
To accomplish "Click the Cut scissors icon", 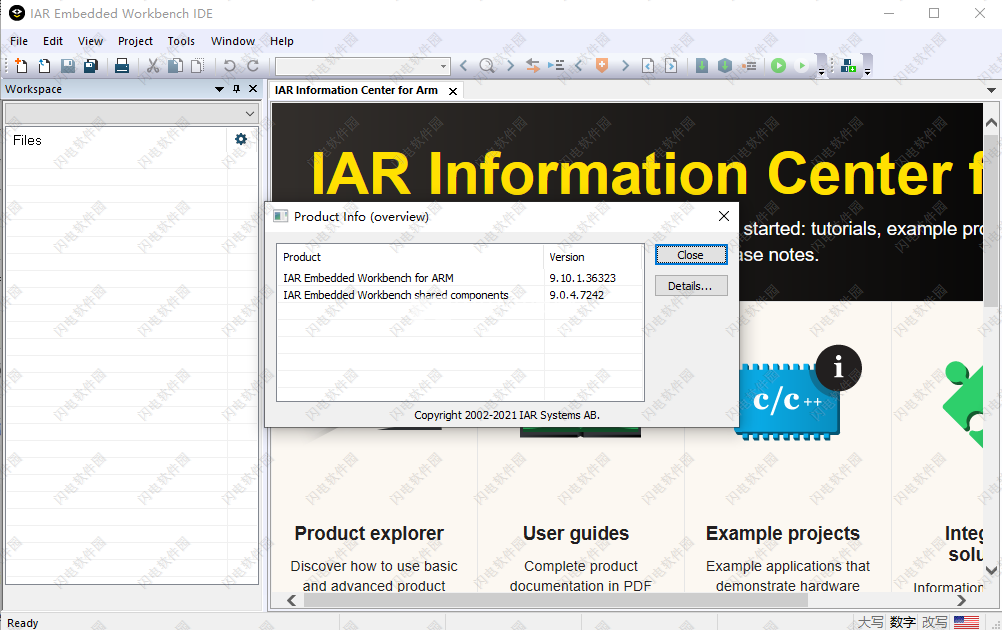I will point(153,66).
